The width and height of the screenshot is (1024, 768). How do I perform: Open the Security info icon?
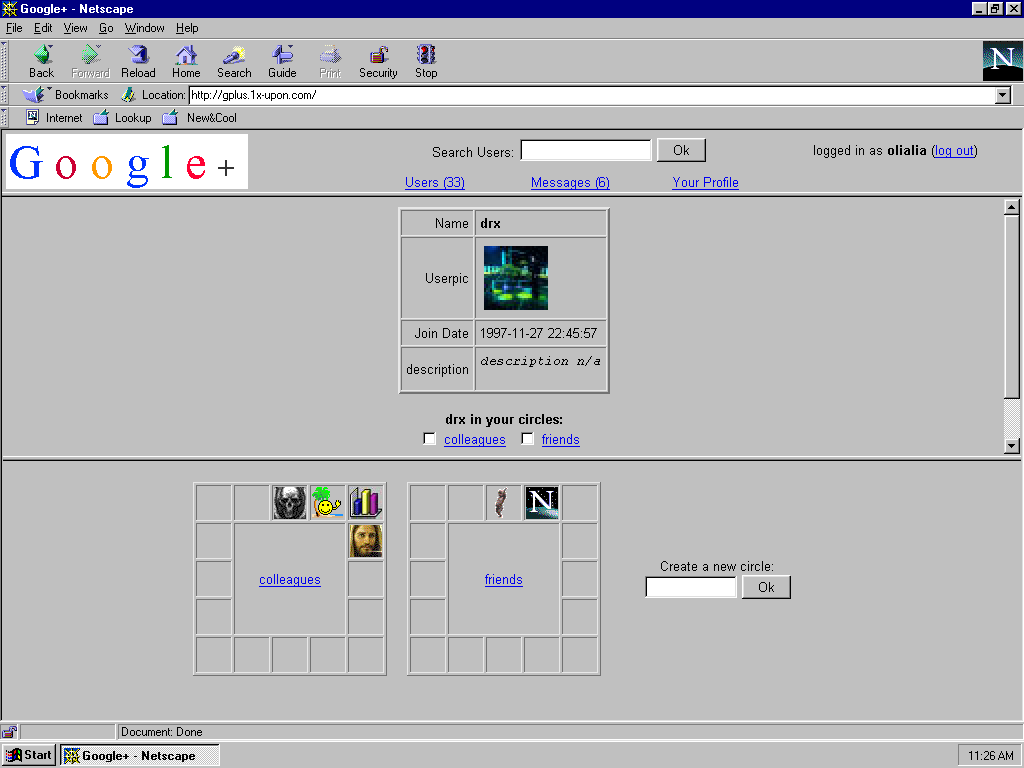tap(378, 61)
